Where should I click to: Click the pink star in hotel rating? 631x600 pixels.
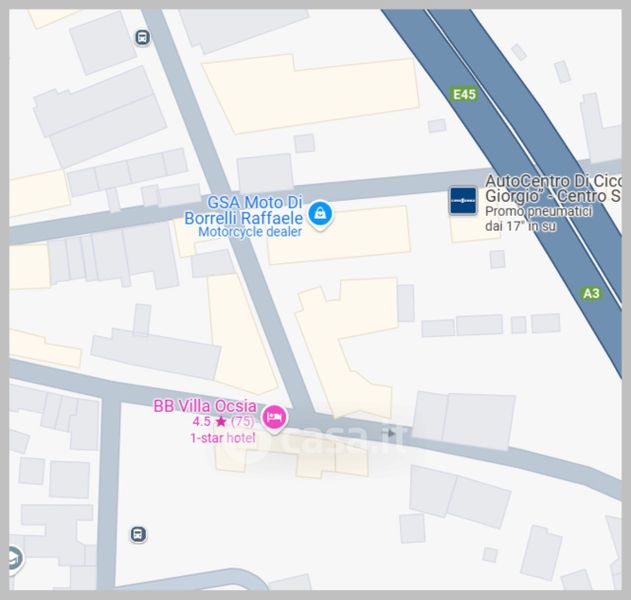221,422
